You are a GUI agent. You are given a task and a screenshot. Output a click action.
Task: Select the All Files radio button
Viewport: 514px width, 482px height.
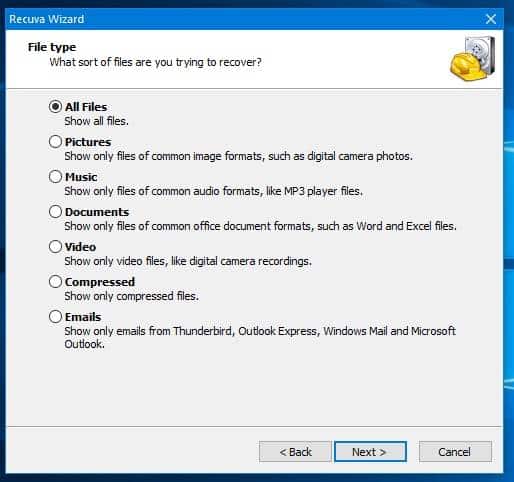tap(55, 107)
